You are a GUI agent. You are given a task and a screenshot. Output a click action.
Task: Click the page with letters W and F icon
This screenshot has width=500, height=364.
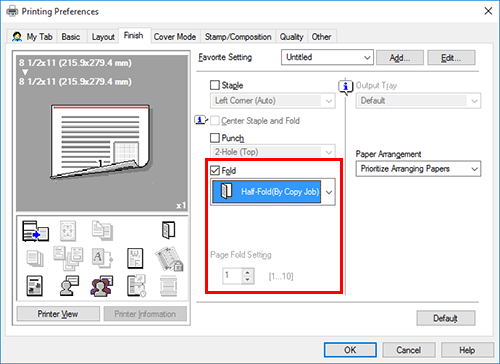(135, 258)
